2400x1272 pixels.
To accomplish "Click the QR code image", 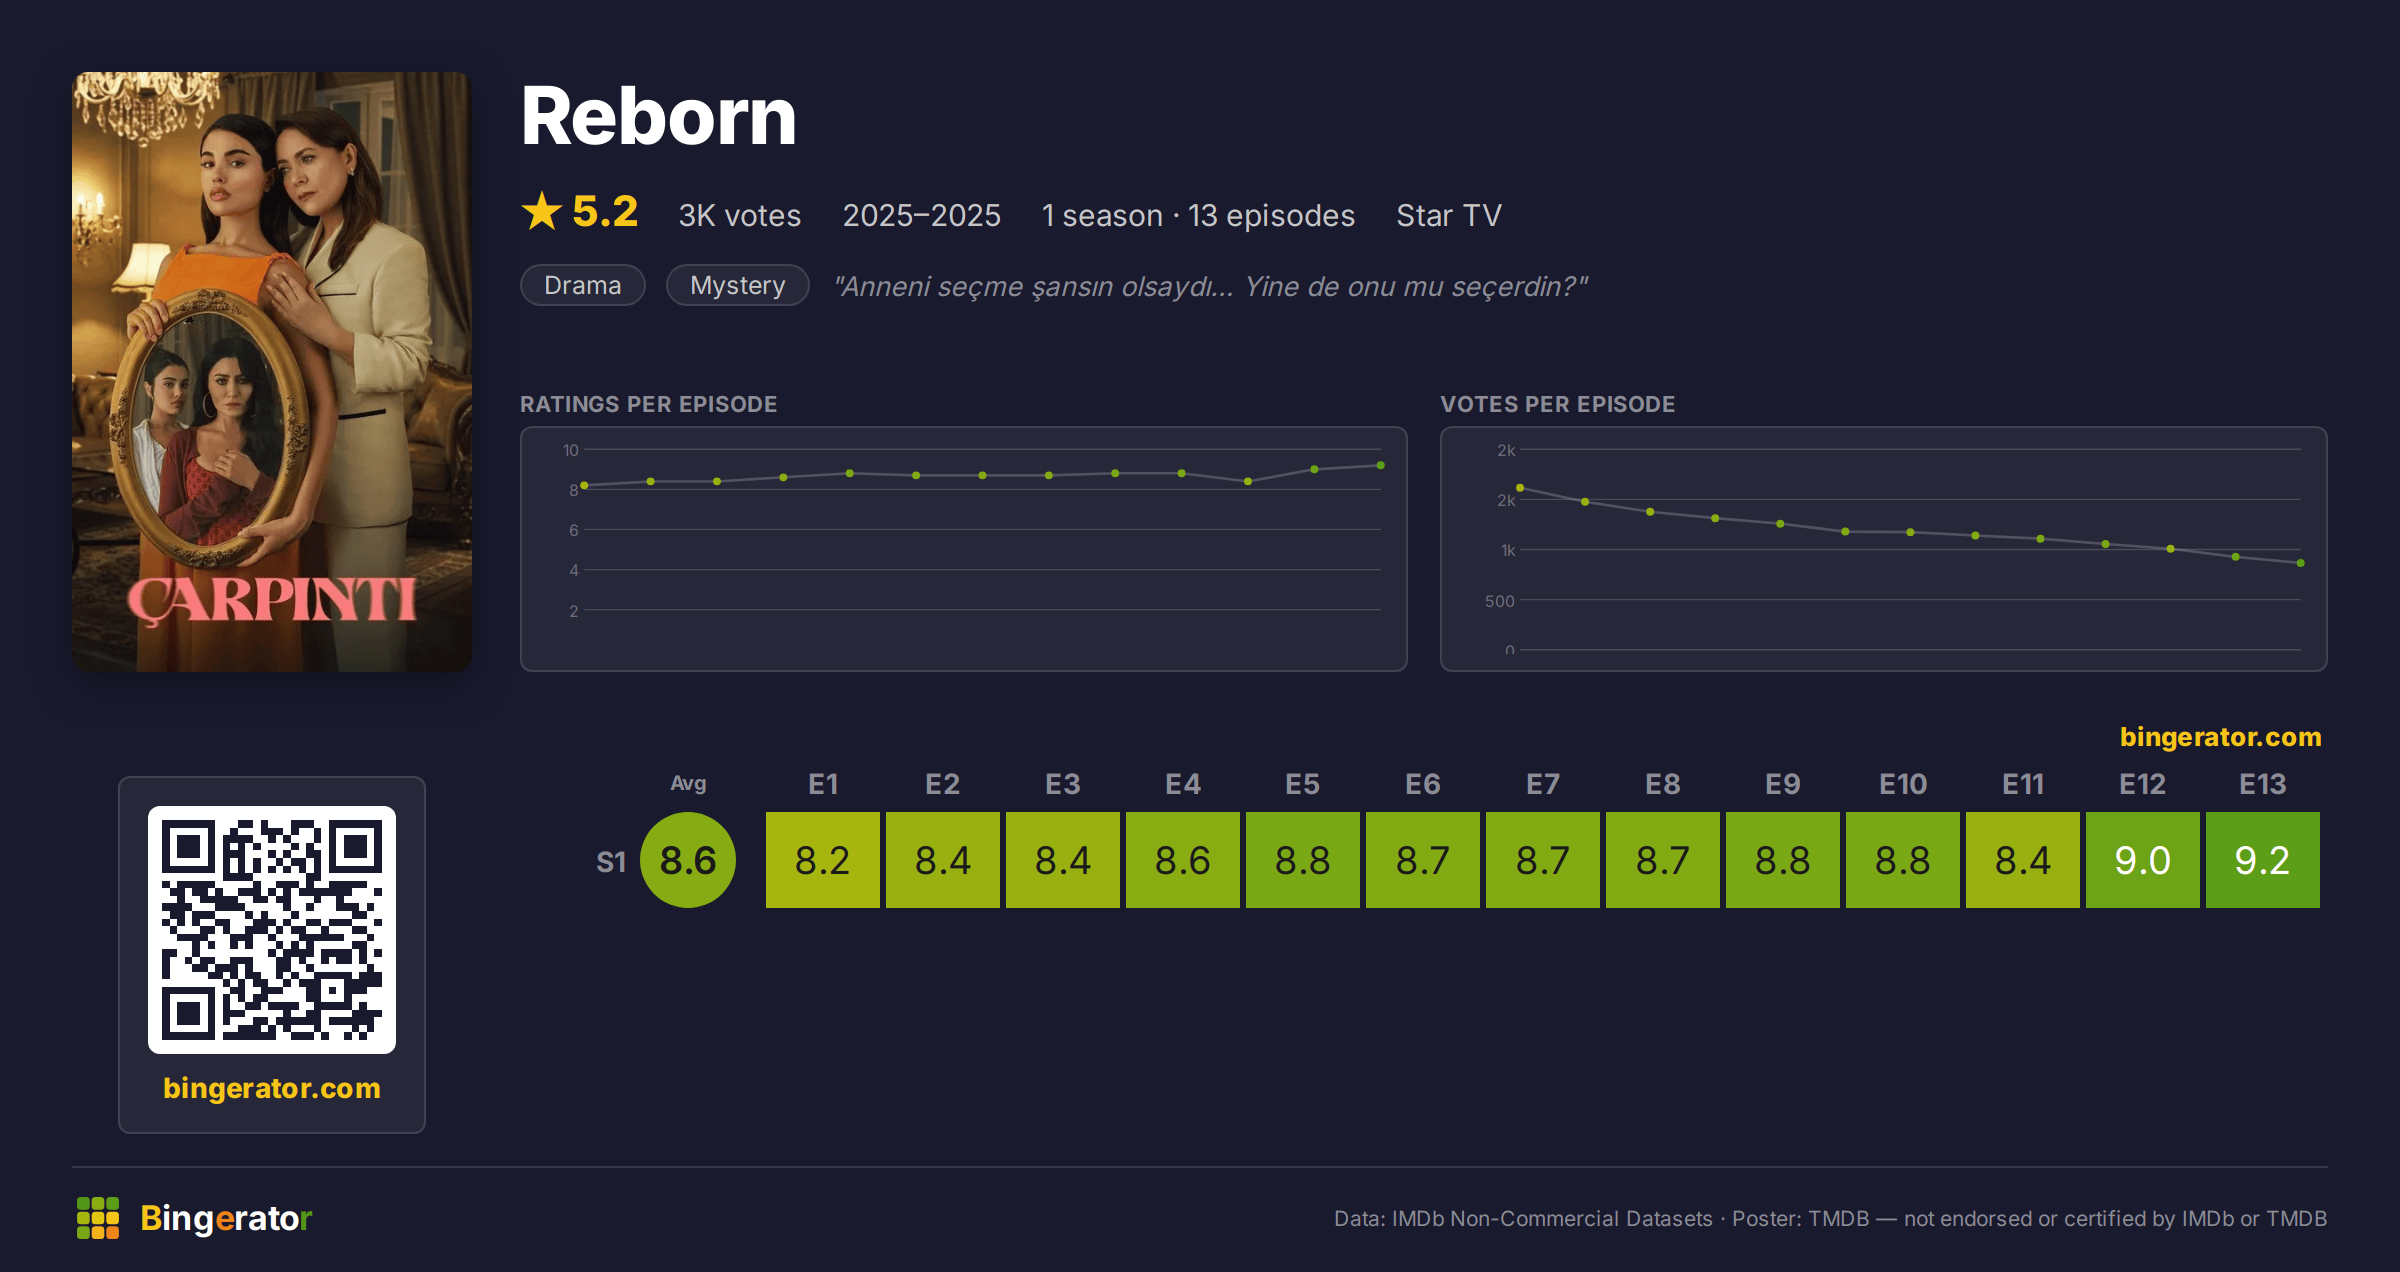I will [x=272, y=930].
